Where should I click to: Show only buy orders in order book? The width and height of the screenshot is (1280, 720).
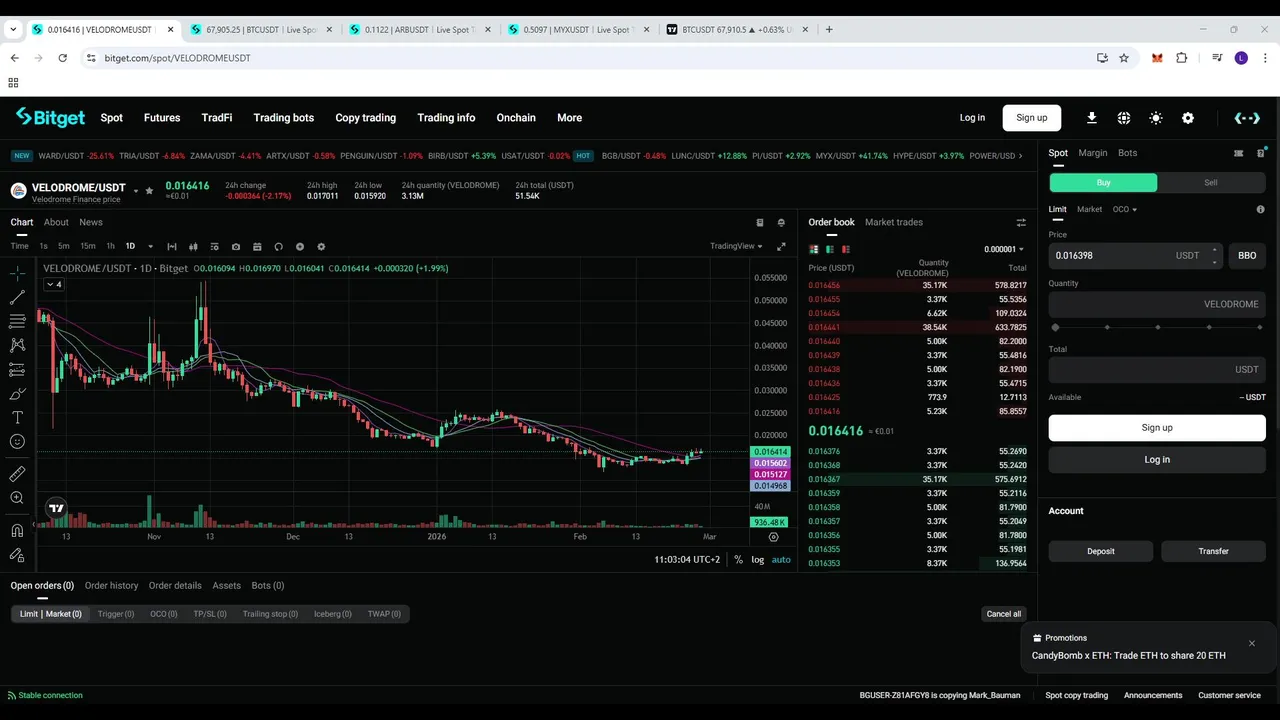[x=830, y=249]
